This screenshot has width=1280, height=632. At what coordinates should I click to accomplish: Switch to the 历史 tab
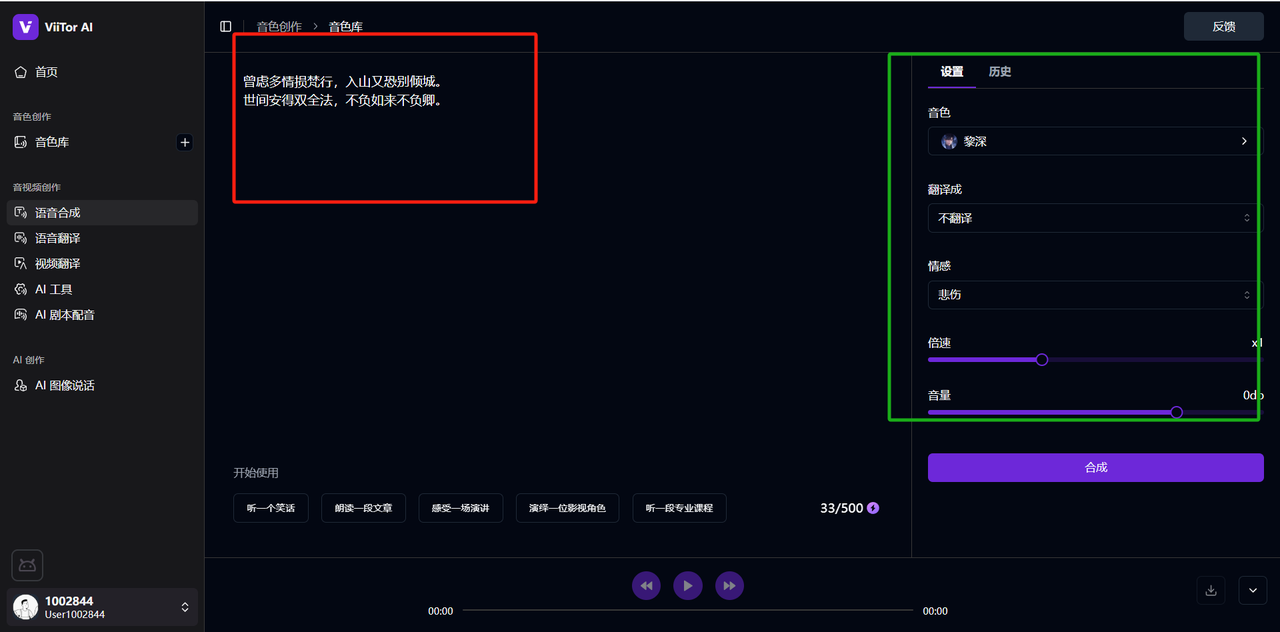coord(1000,72)
